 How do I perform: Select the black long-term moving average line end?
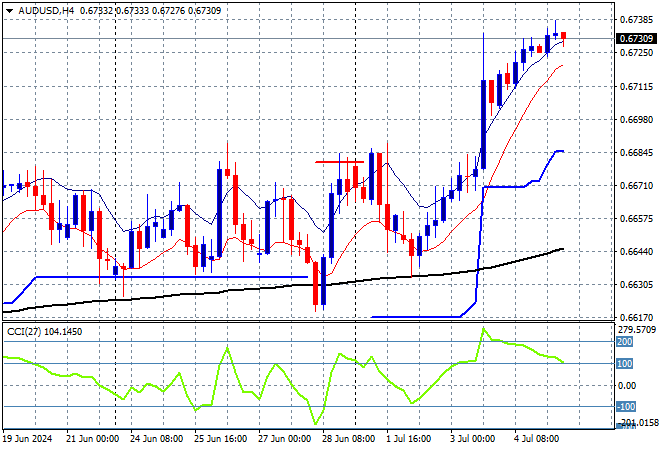click(561, 249)
